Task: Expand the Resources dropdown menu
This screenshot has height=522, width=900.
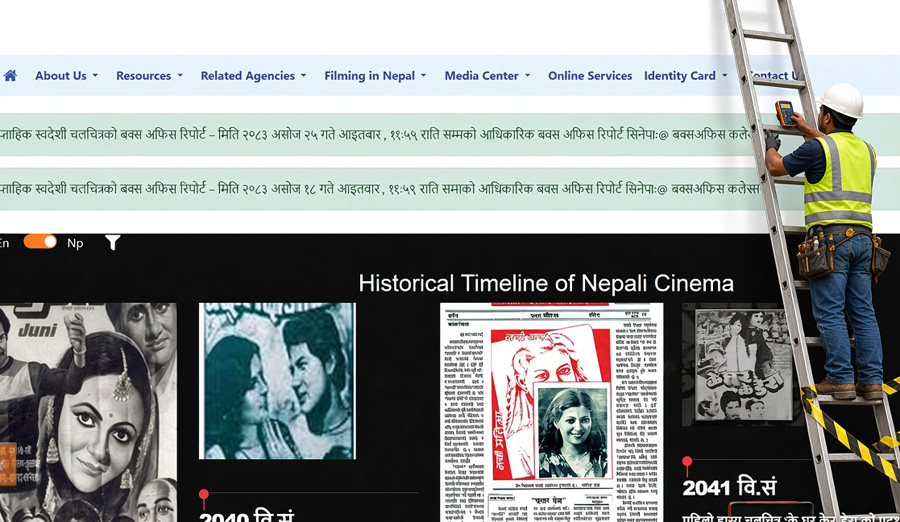Action: pyautogui.click(x=149, y=76)
